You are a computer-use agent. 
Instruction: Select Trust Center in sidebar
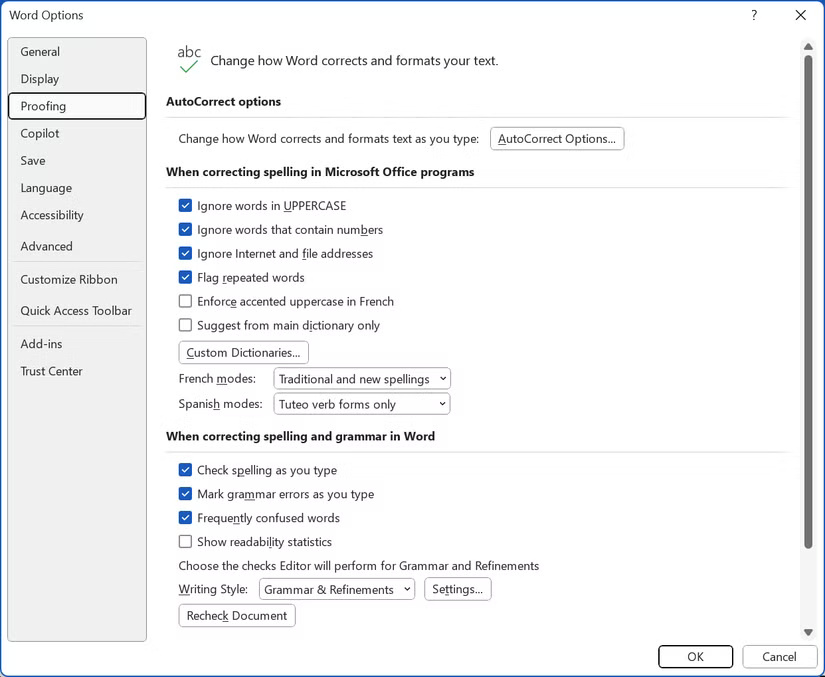[x=51, y=371]
